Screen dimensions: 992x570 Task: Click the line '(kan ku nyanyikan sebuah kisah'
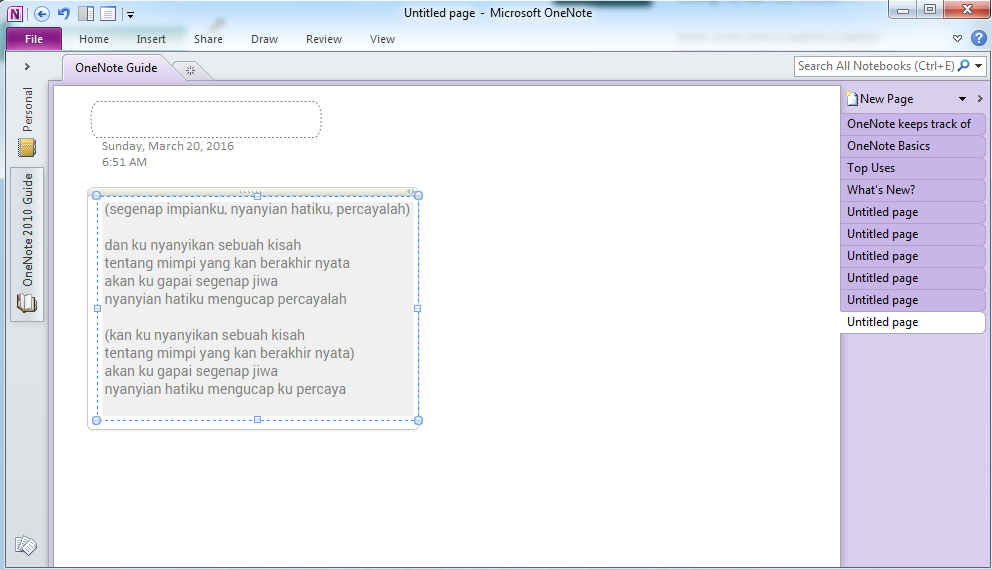(204, 335)
